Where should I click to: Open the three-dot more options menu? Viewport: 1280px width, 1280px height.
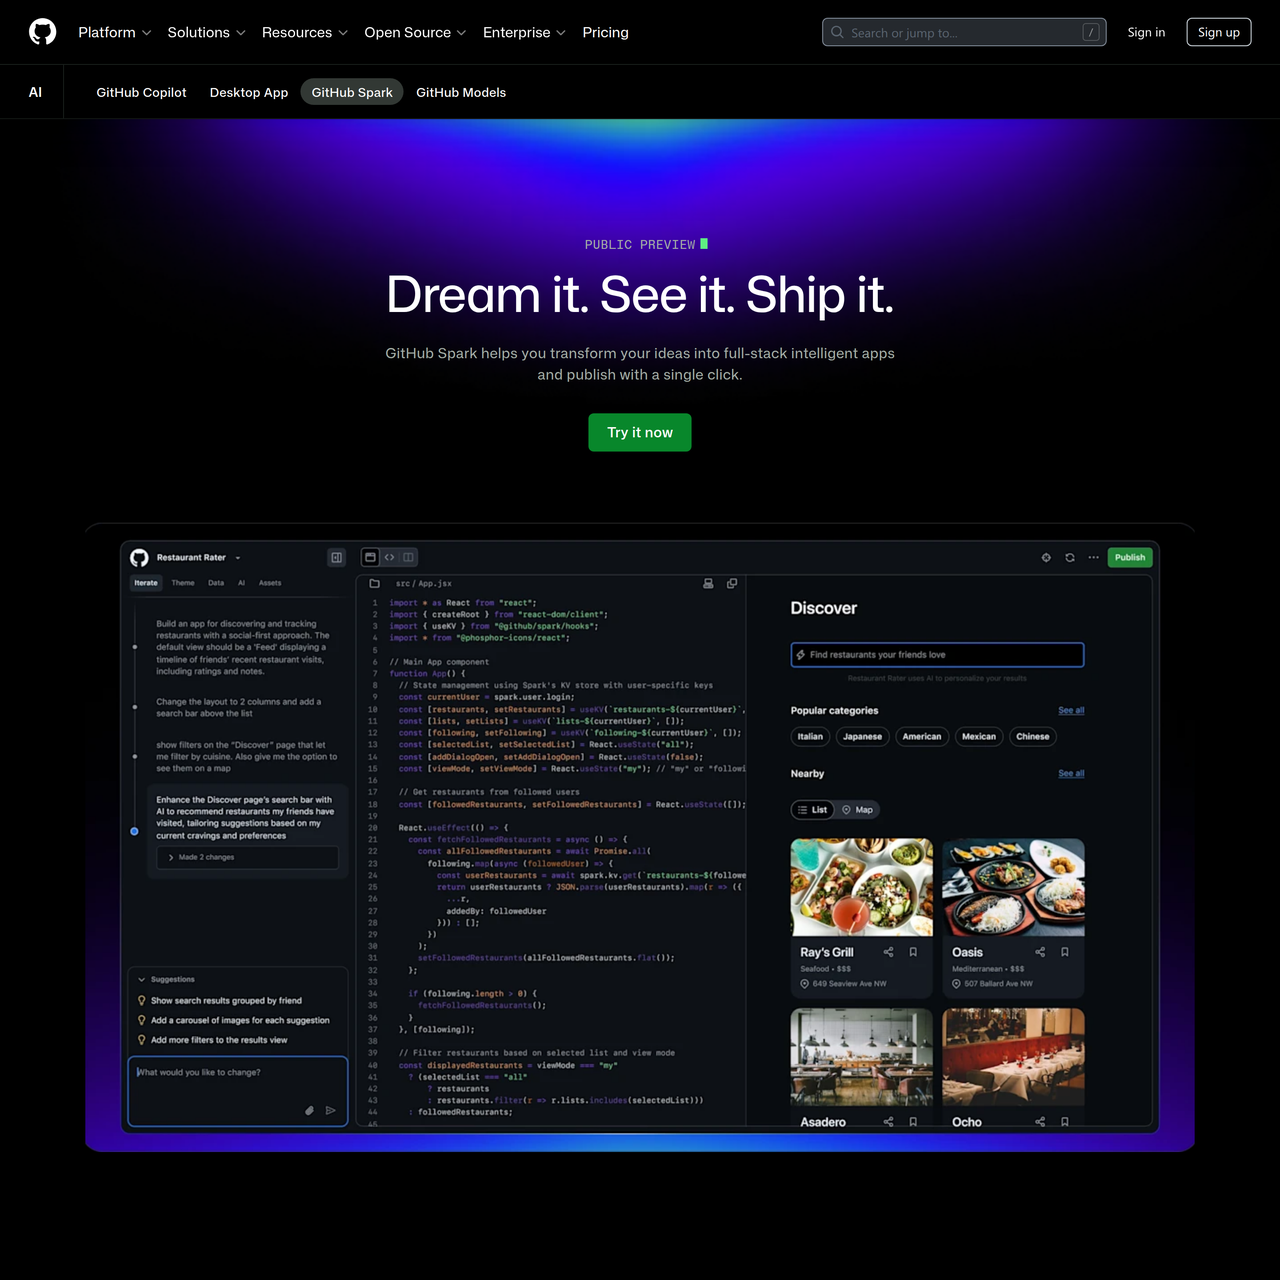point(1094,558)
